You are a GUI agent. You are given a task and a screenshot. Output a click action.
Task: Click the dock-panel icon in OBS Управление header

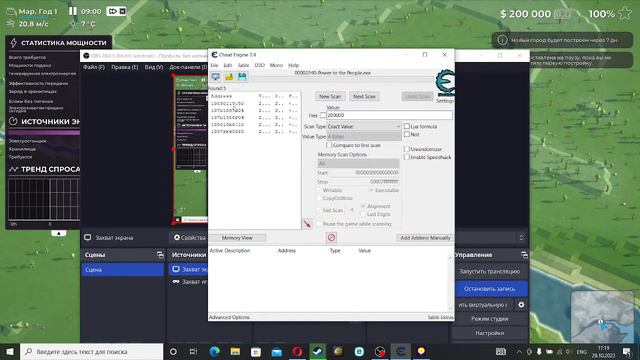click(x=524, y=255)
